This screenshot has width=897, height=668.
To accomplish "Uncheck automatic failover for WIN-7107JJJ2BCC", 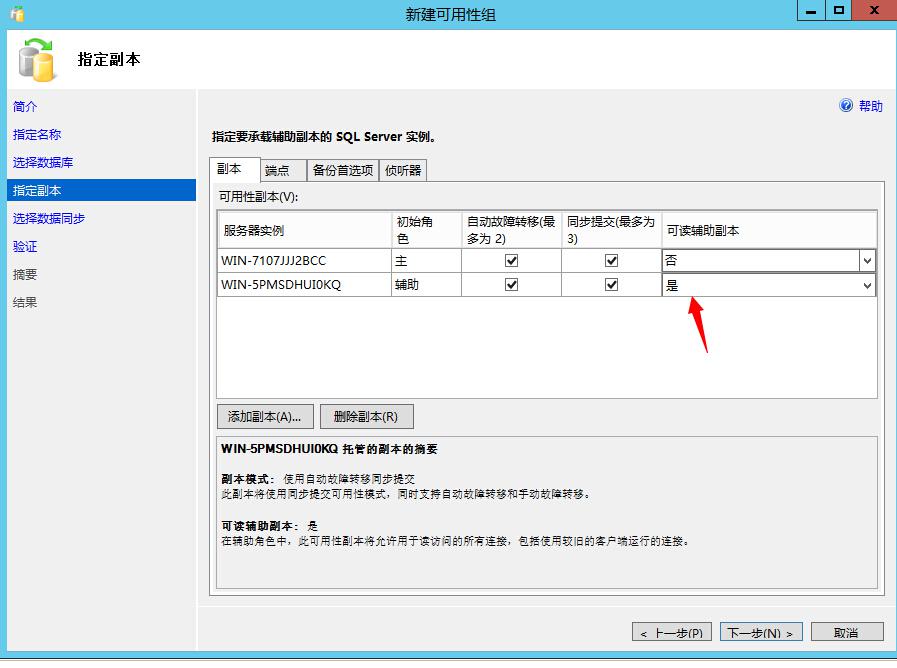I will coord(511,261).
